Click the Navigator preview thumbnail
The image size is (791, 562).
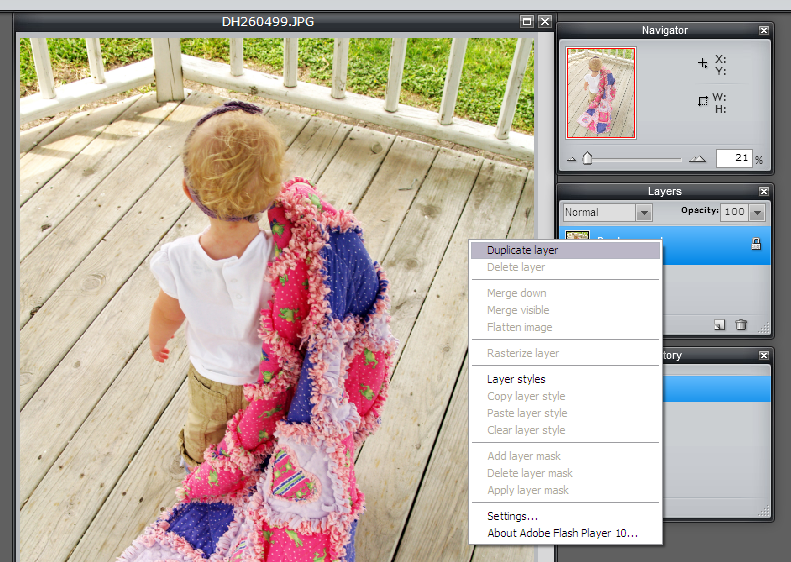(x=601, y=93)
